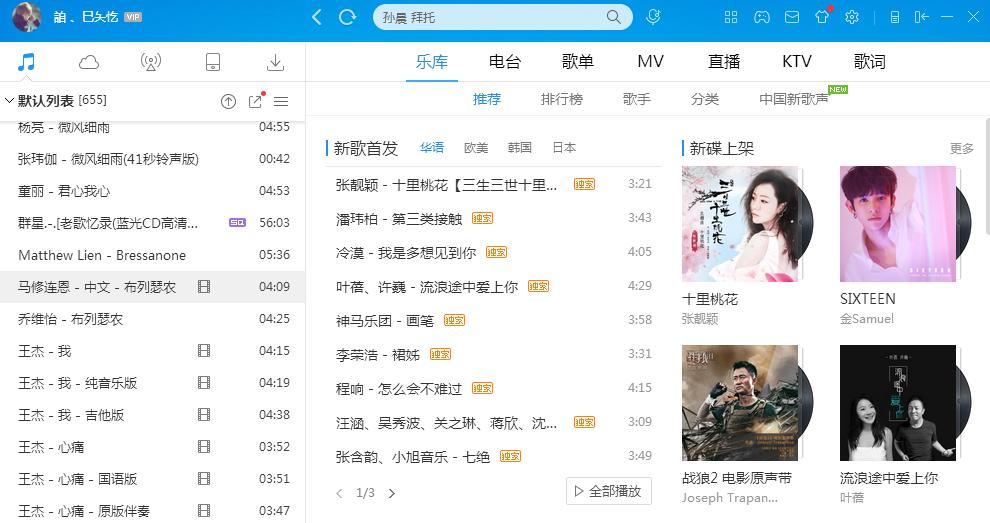Open the 中国新歌声 sub-tab
Screen dimensions: 990x523
pyautogui.click(x=794, y=99)
